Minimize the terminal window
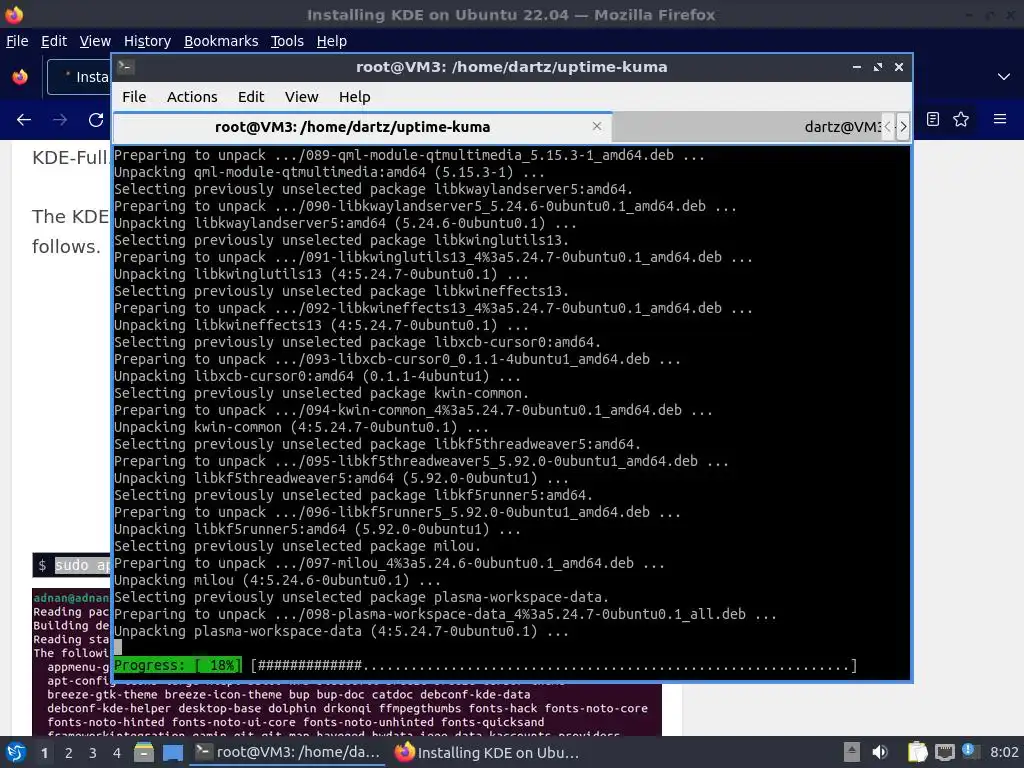 pyautogui.click(x=857, y=67)
